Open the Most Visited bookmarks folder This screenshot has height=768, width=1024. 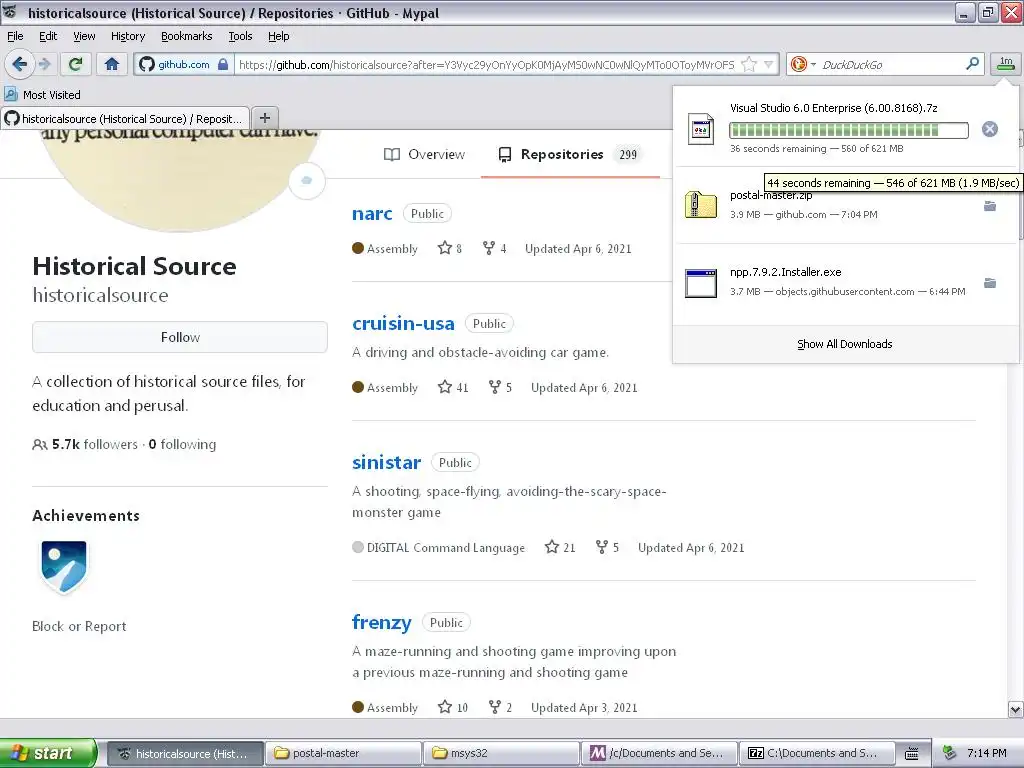42,95
